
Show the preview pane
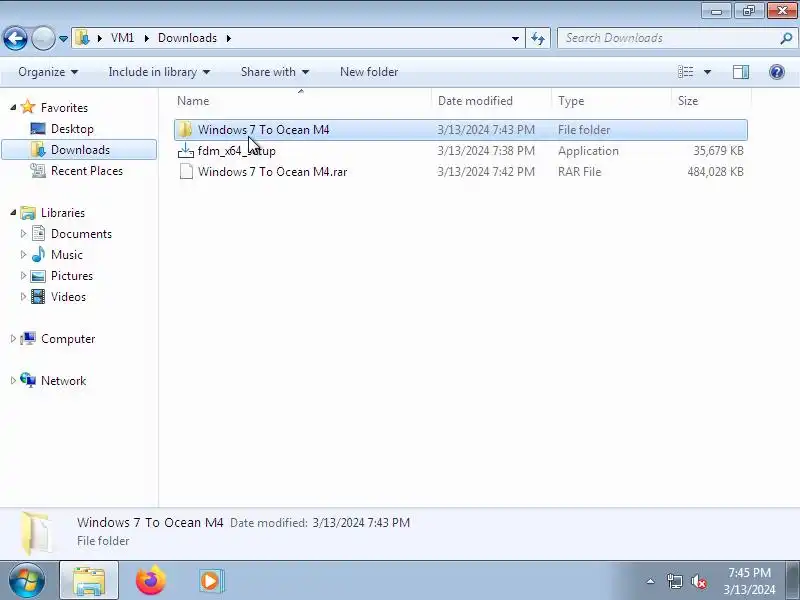741,72
